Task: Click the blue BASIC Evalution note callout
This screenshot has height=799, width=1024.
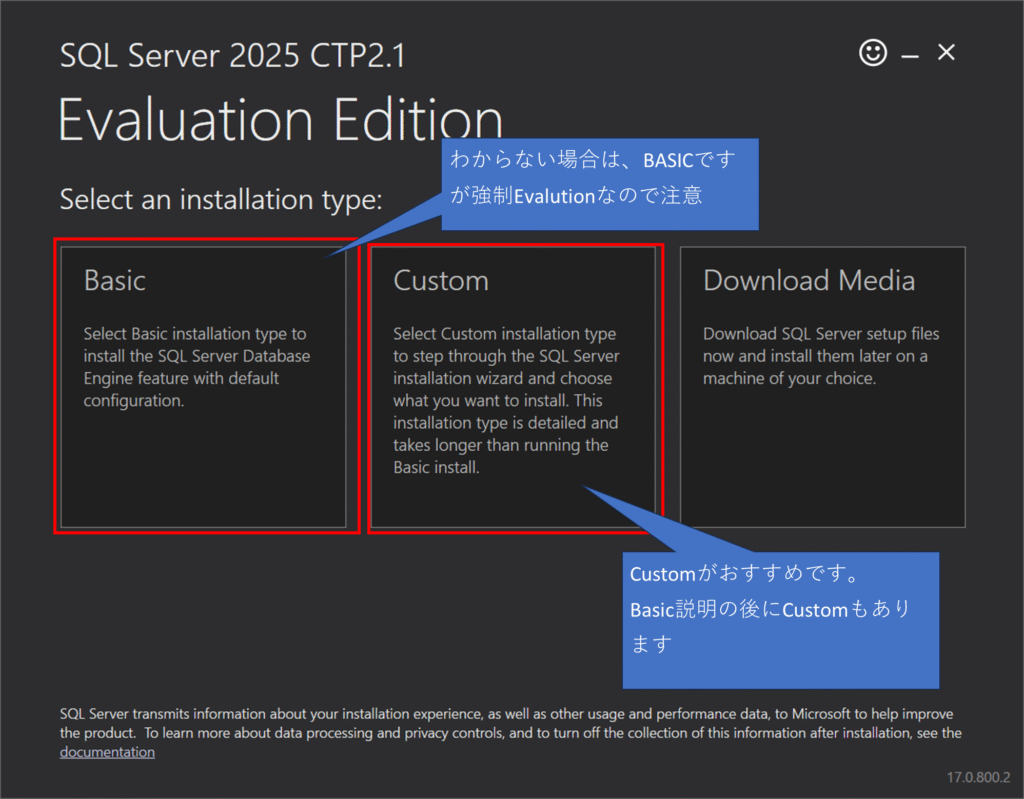Action: click(x=600, y=184)
